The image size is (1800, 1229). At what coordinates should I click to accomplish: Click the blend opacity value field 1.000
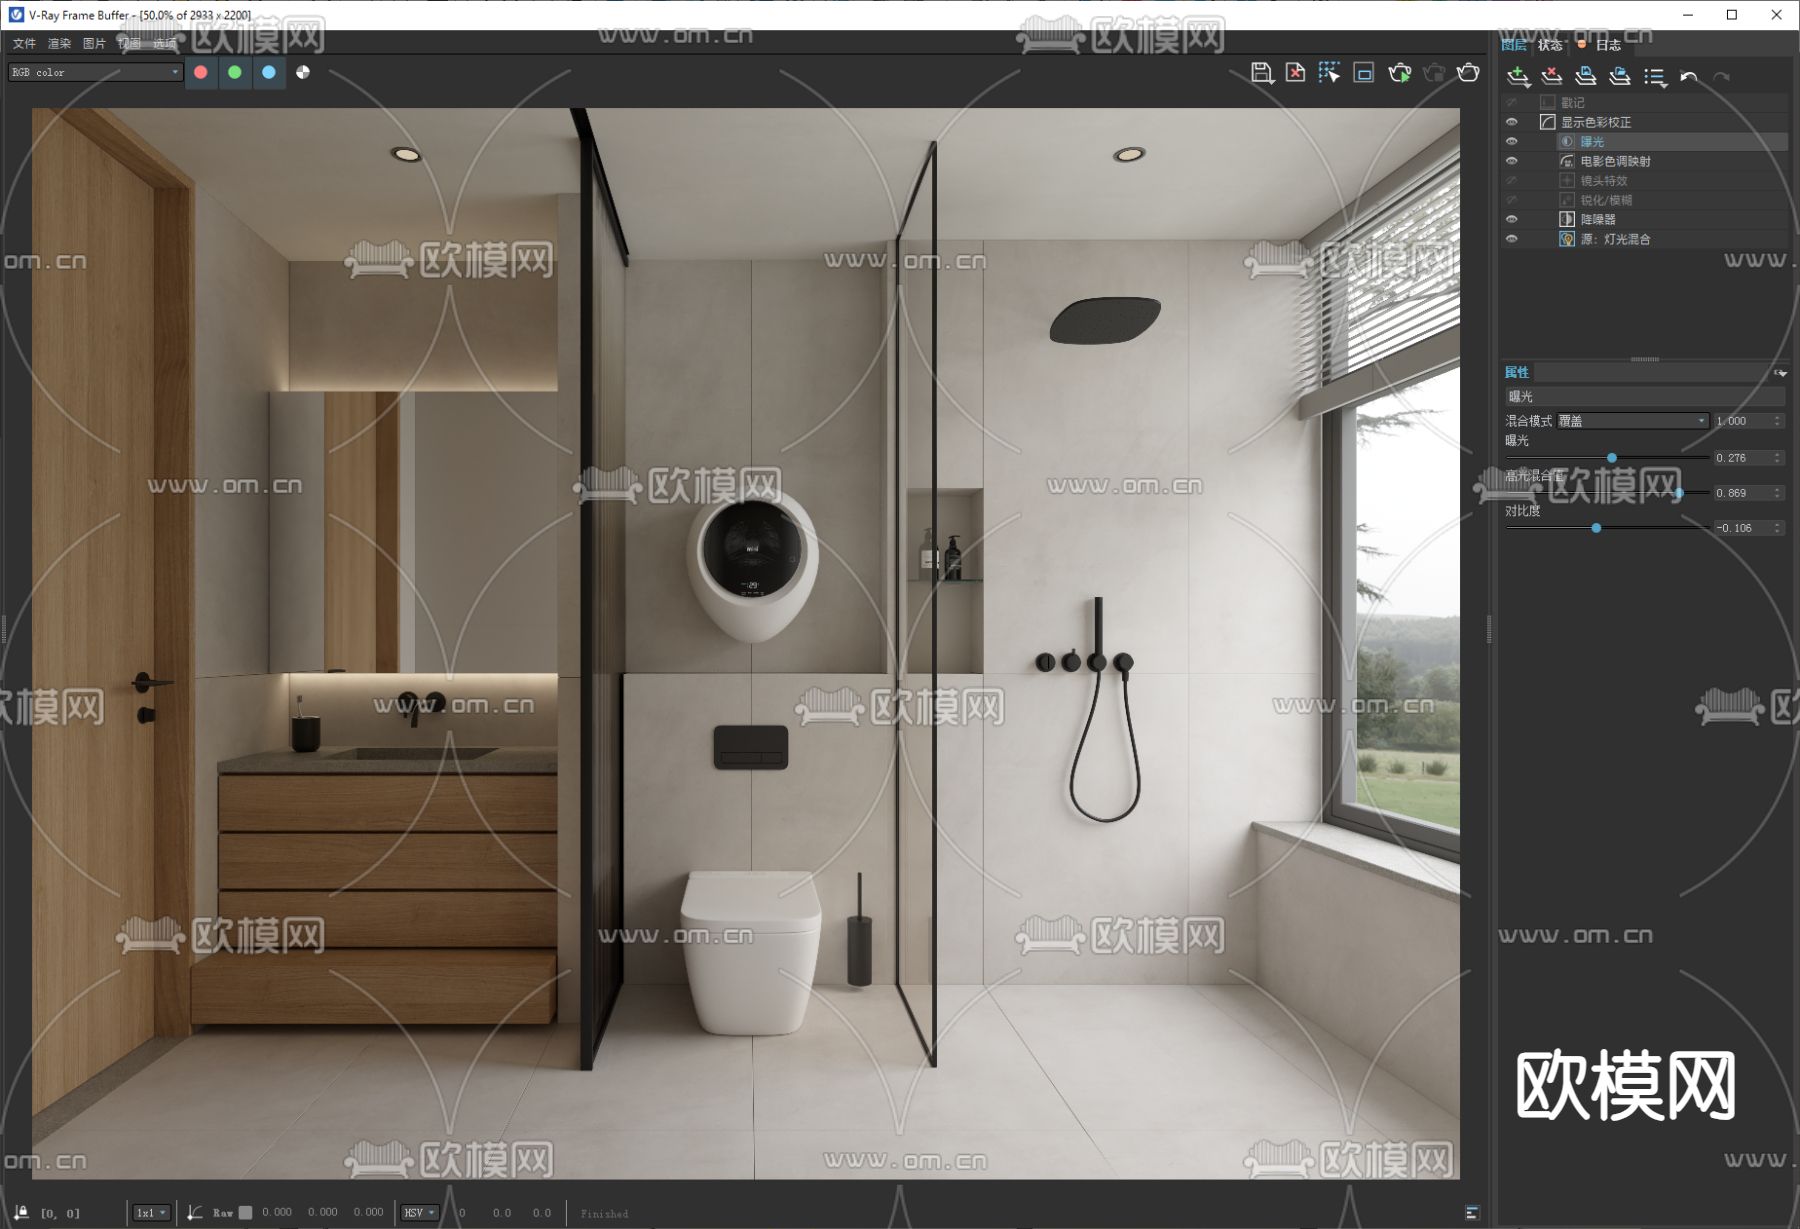(x=1741, y=421)
